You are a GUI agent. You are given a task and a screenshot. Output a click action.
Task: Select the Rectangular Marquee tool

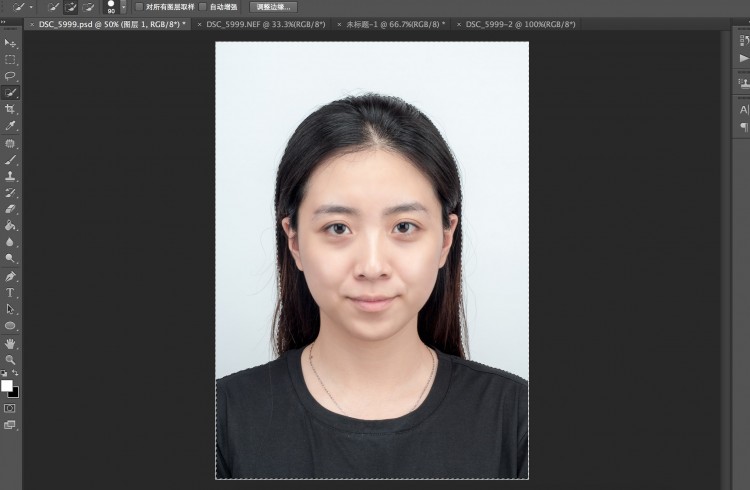[x=10, y=60]
